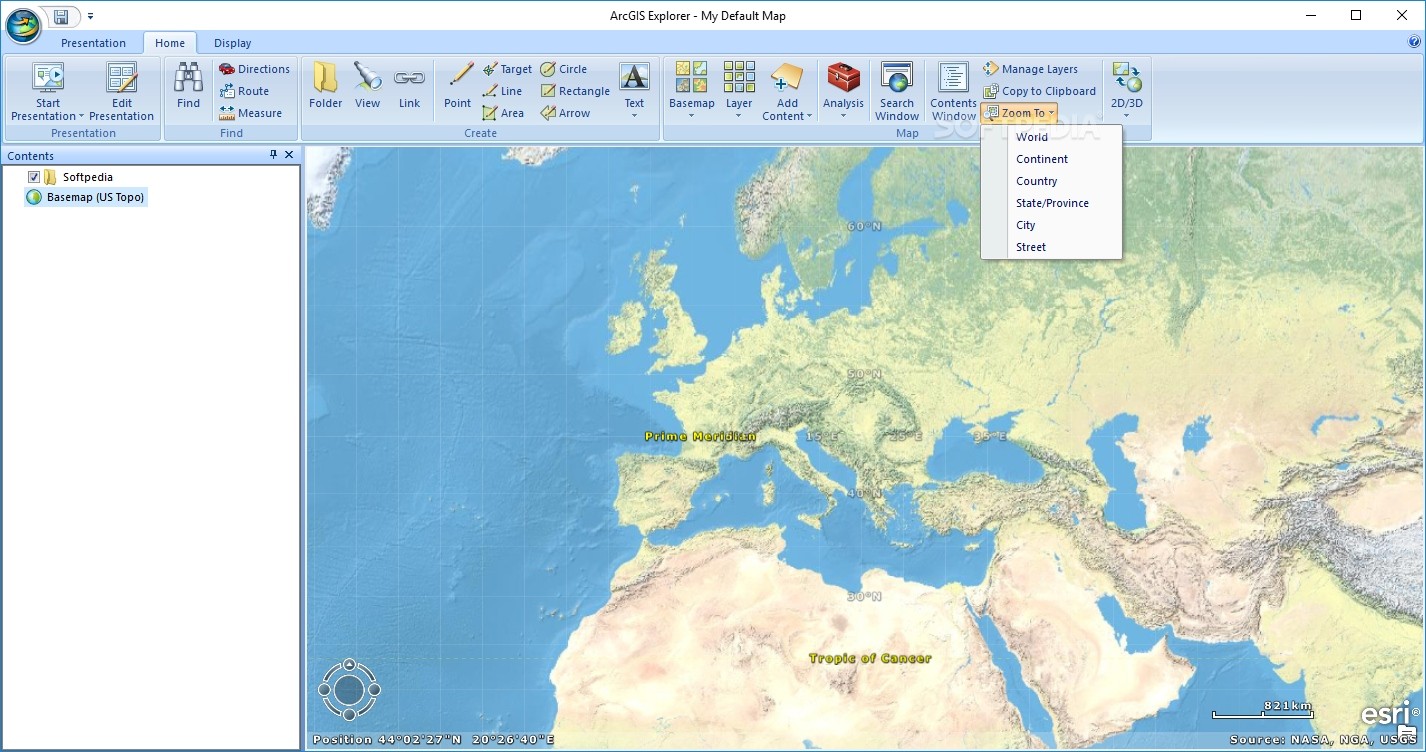Click the navigation compass control on map
The image size is (1426, 752).
click(x=349, y=689)
